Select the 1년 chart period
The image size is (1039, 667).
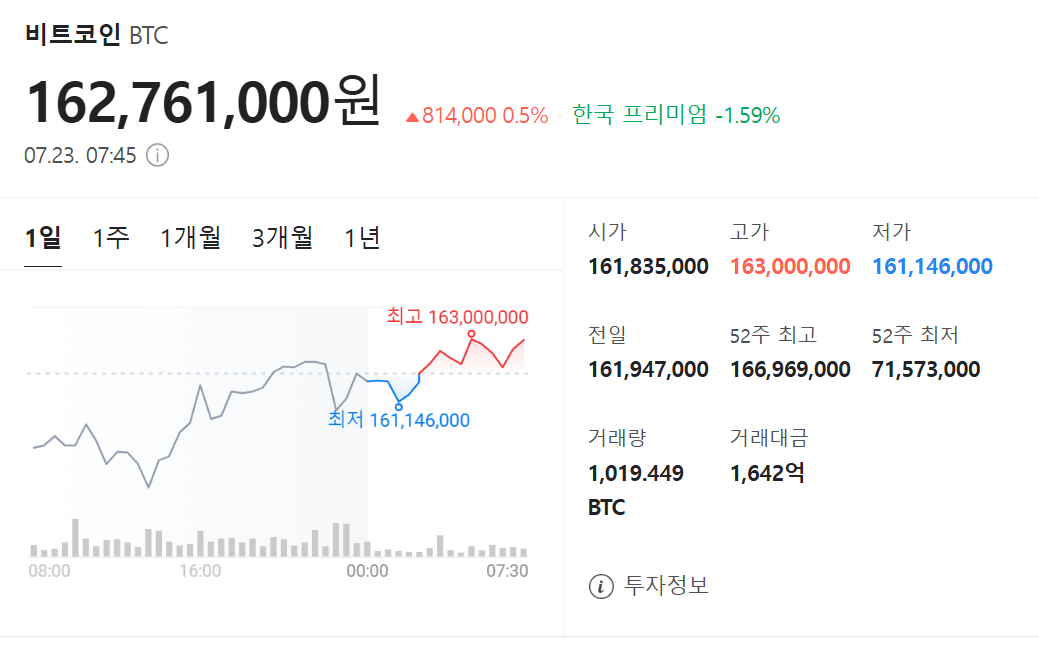coord(362,238)
